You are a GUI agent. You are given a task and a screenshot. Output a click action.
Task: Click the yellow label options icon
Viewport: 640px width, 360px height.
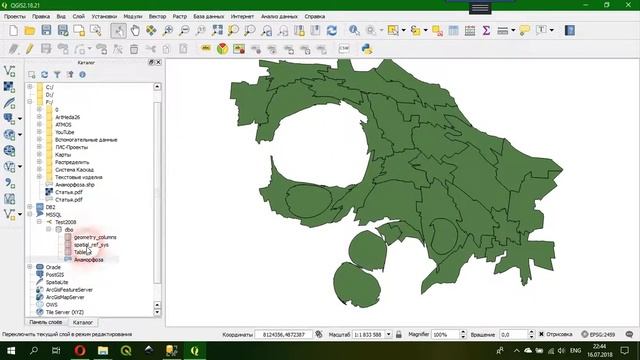click(206, 49)
